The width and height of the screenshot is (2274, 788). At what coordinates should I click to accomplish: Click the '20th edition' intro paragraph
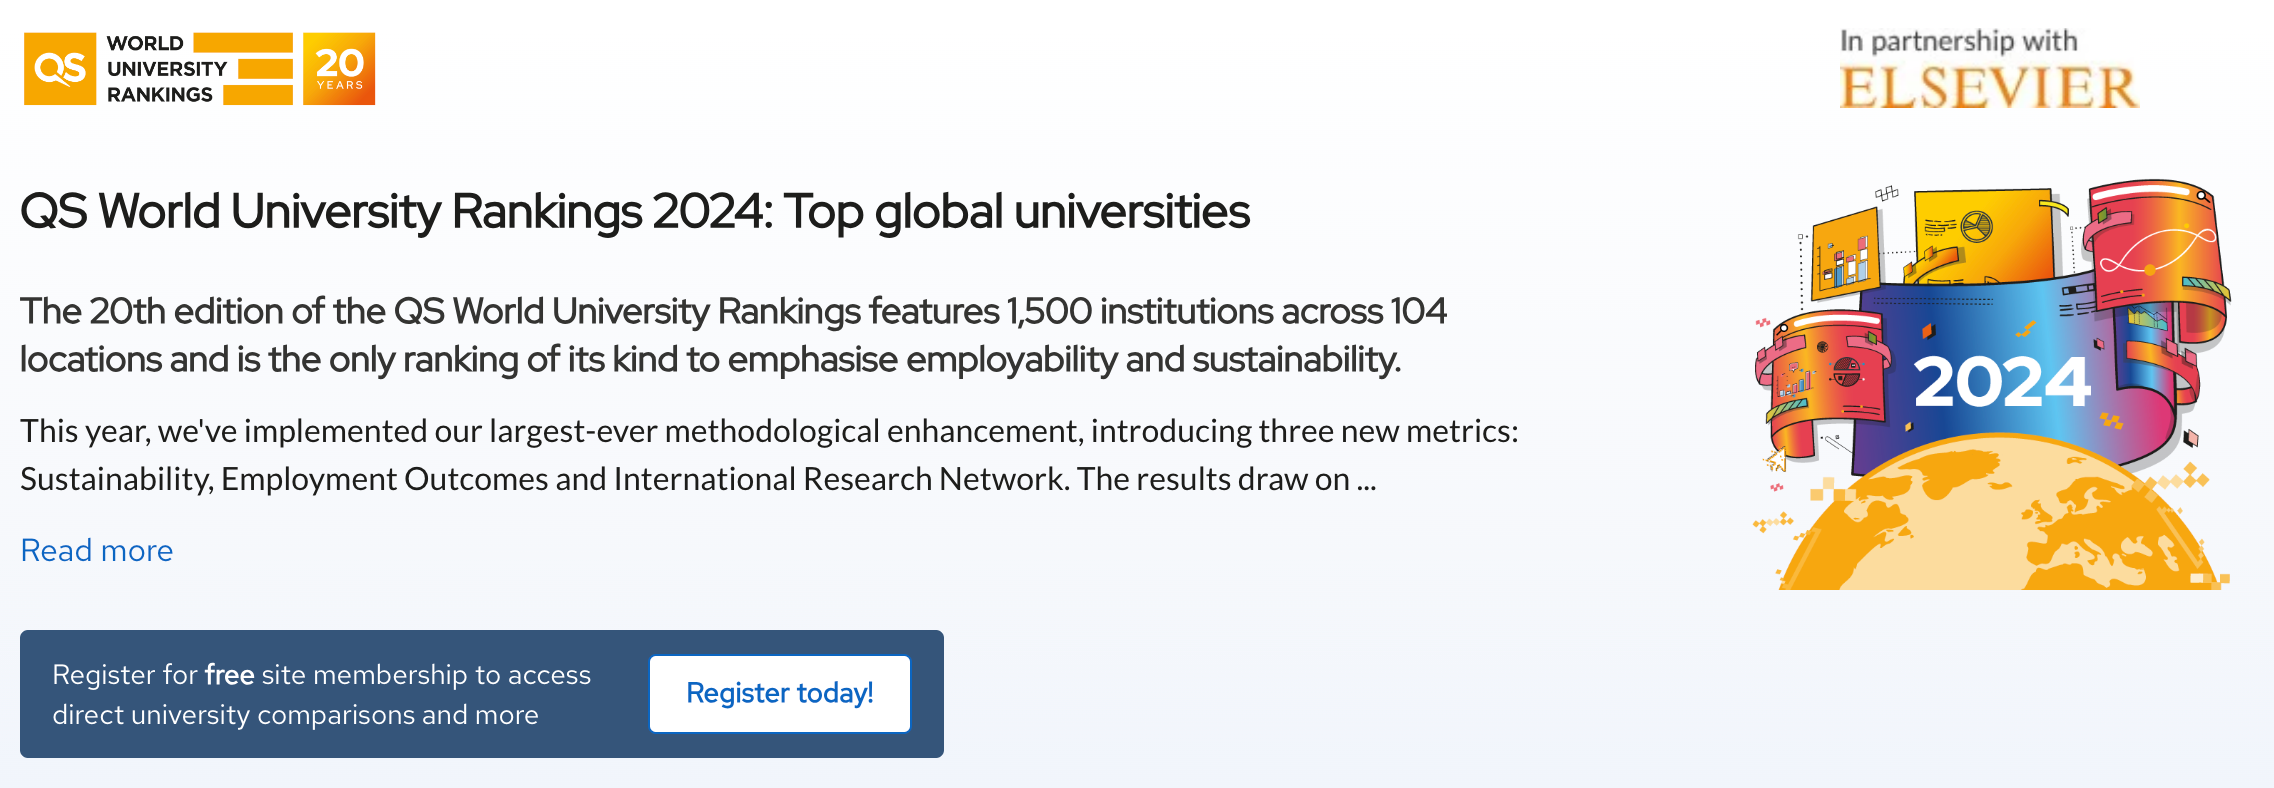click(732, 335)
